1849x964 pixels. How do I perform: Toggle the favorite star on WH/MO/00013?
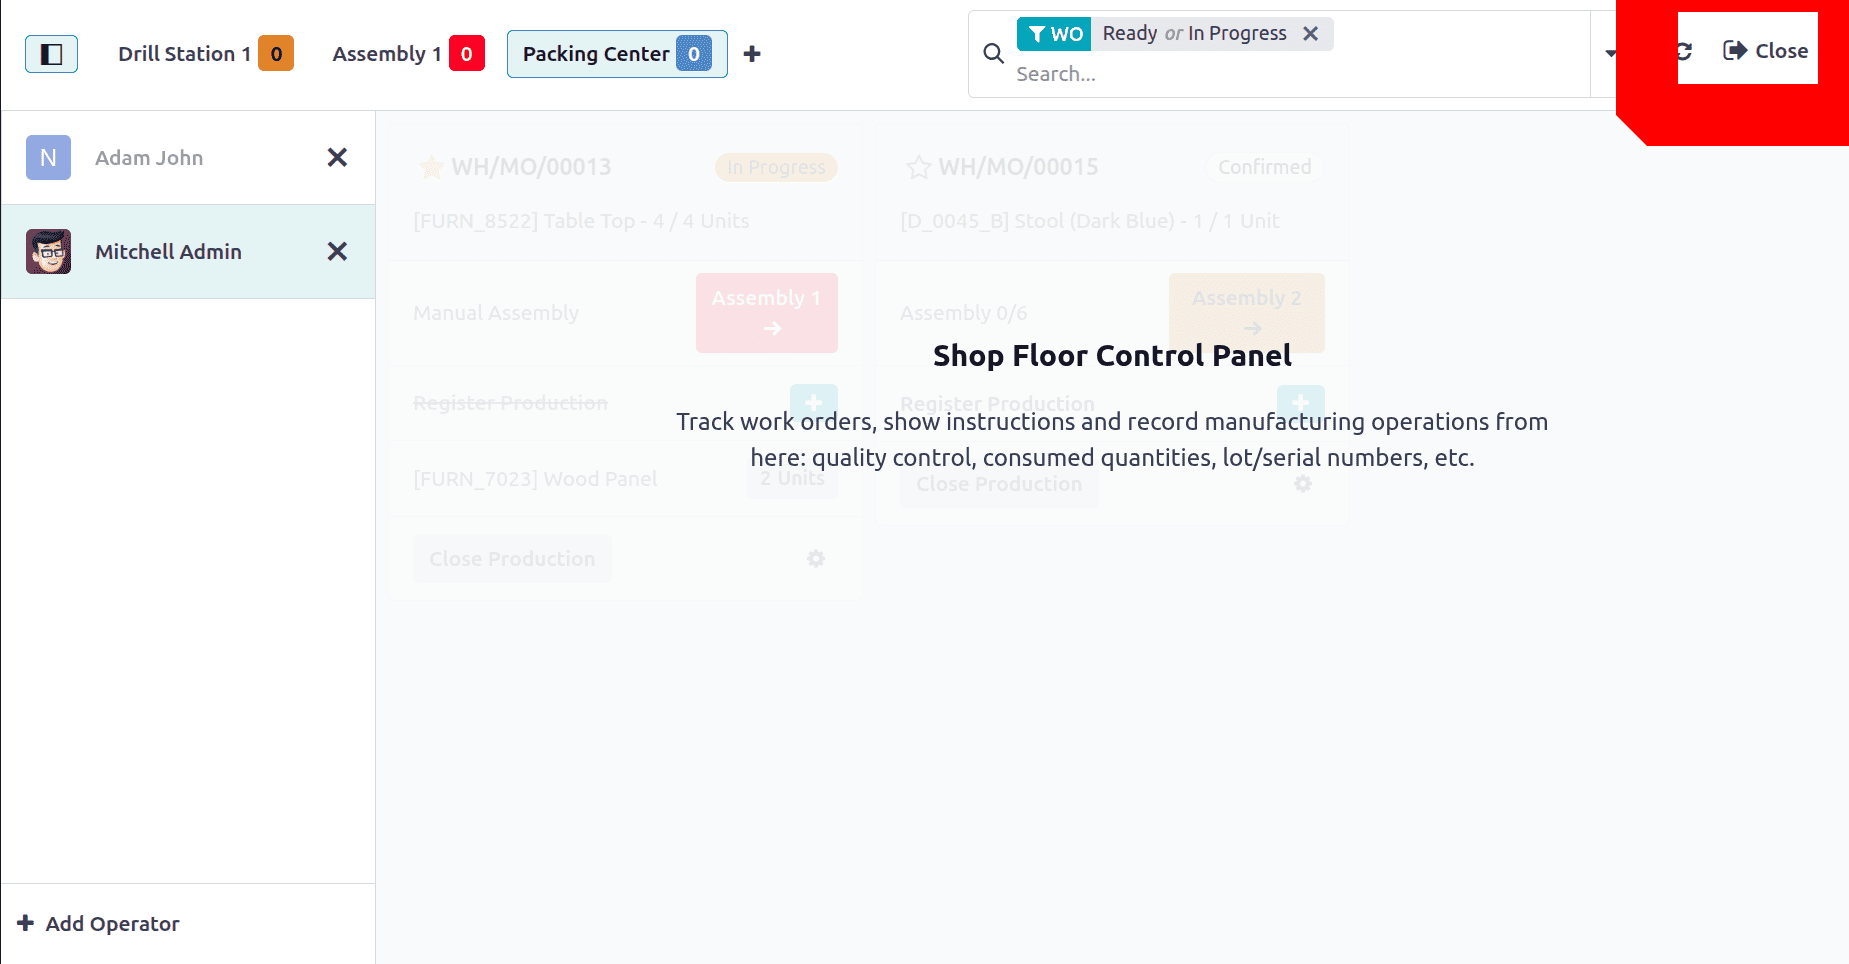[431, 167]
